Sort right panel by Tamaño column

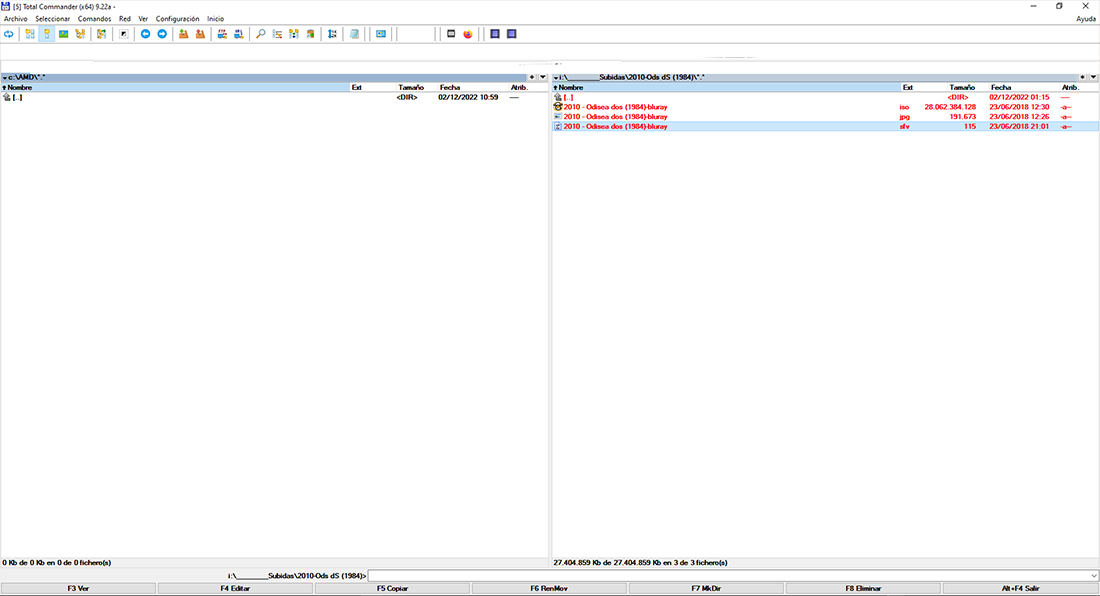click(x=962, y=88)
